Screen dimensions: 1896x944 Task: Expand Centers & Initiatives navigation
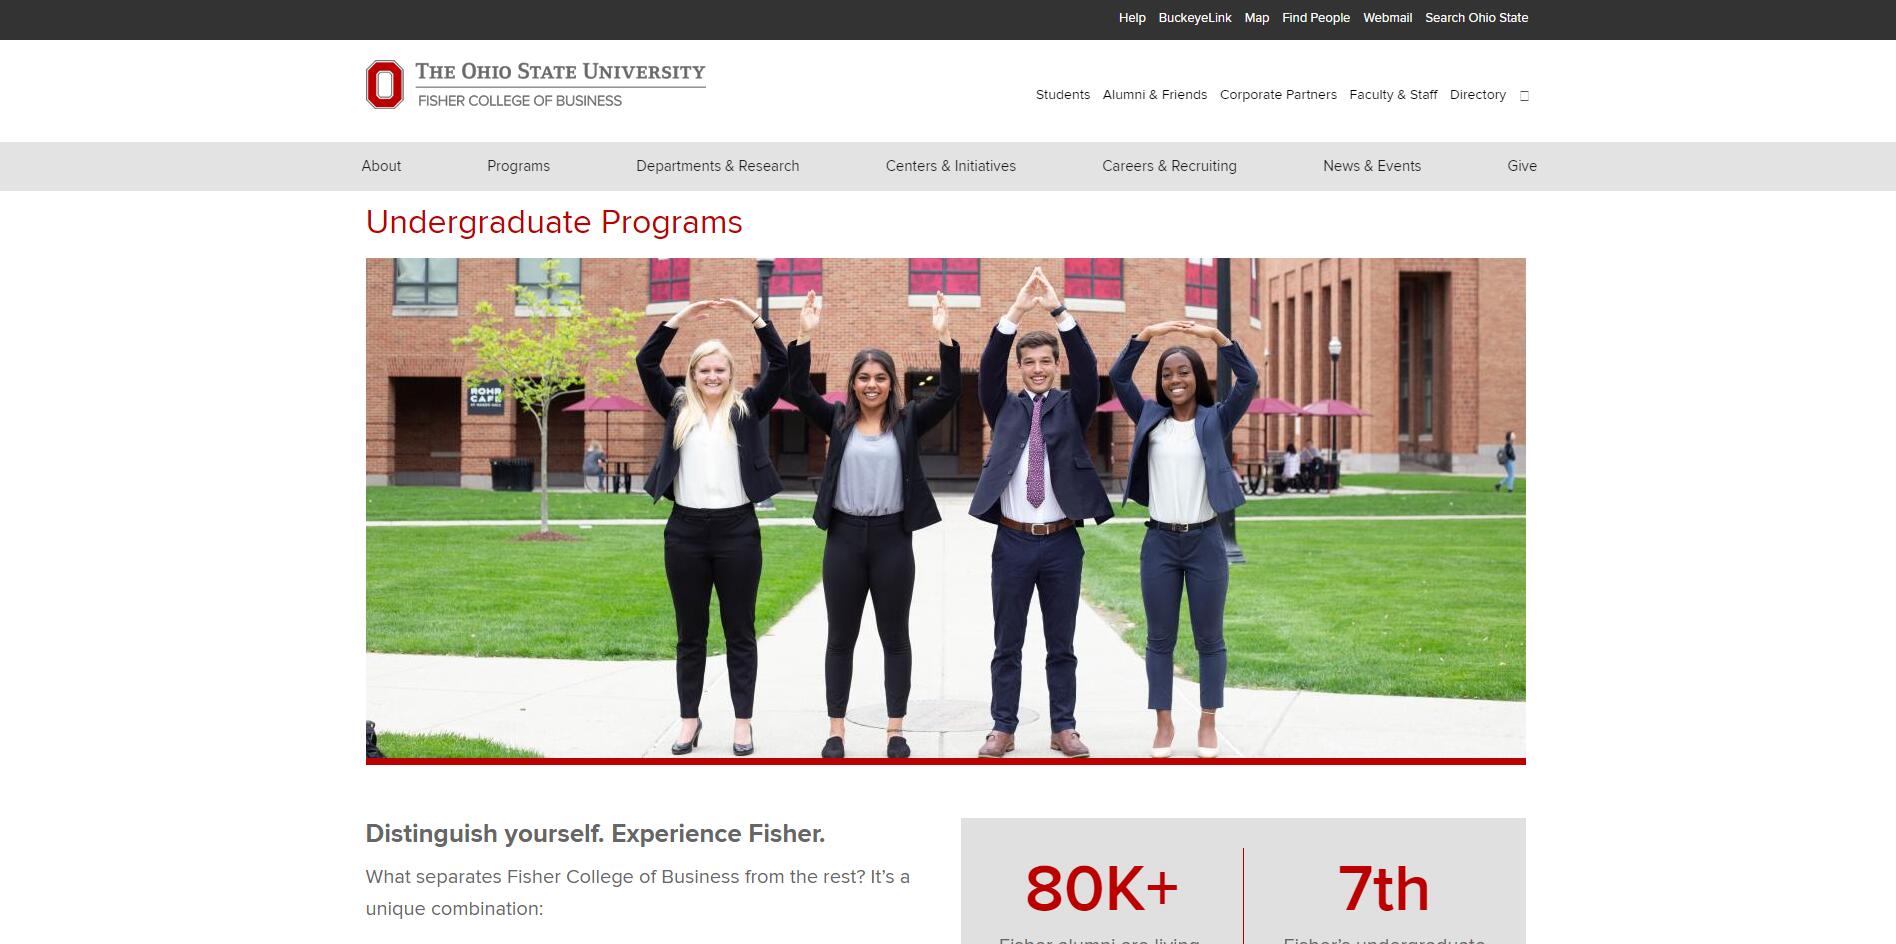[950, 166]
